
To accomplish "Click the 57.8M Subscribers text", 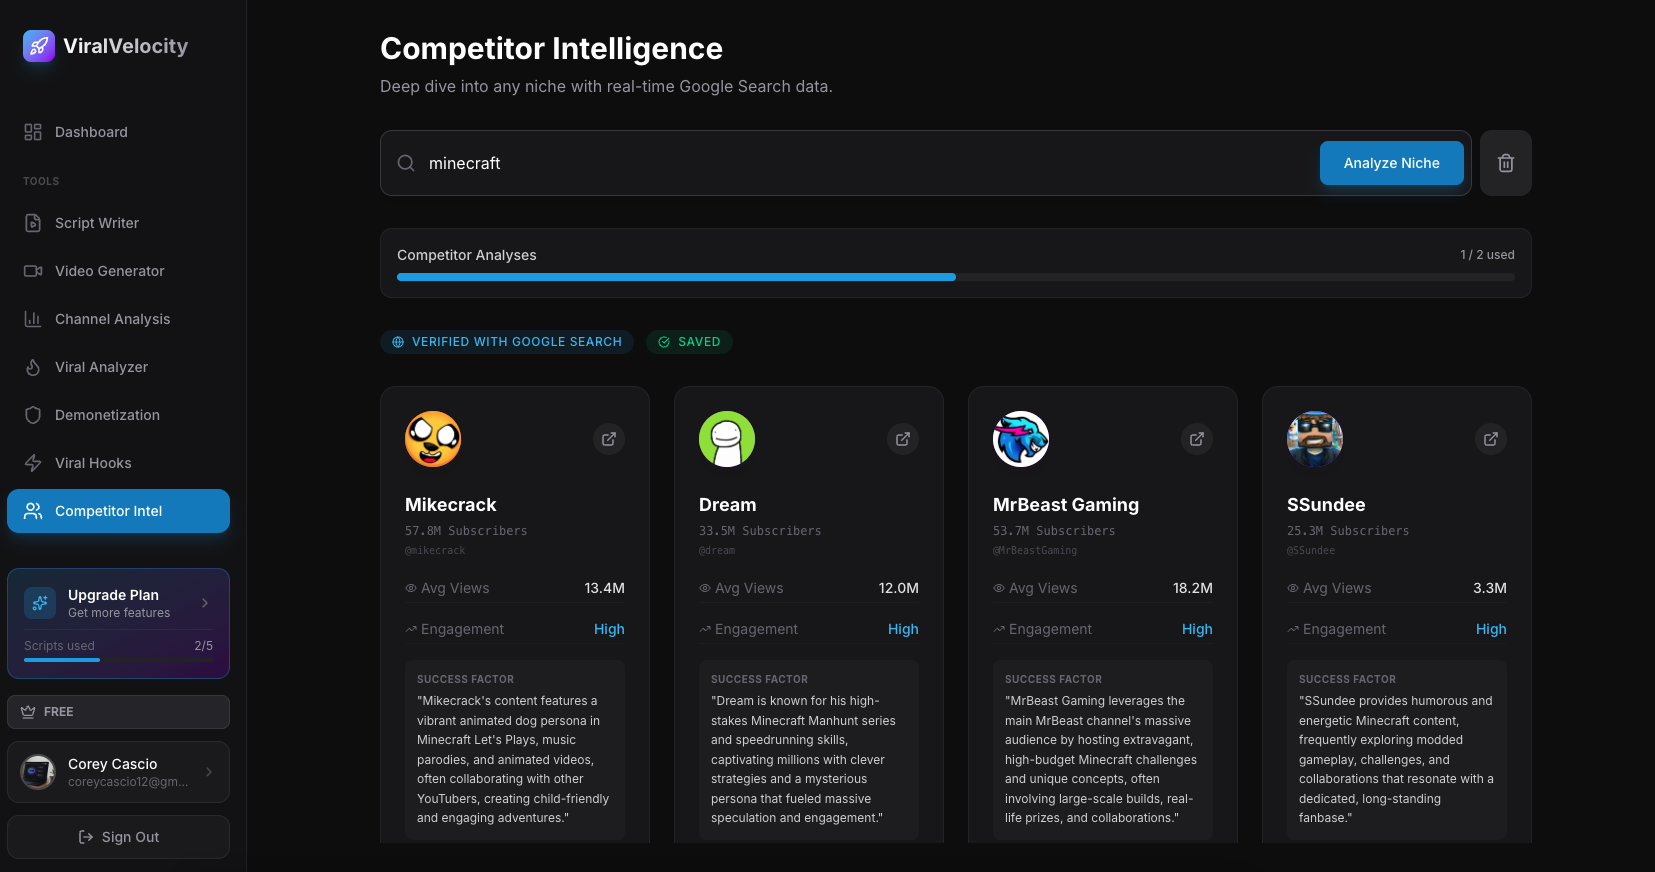I will coord(466,531).
